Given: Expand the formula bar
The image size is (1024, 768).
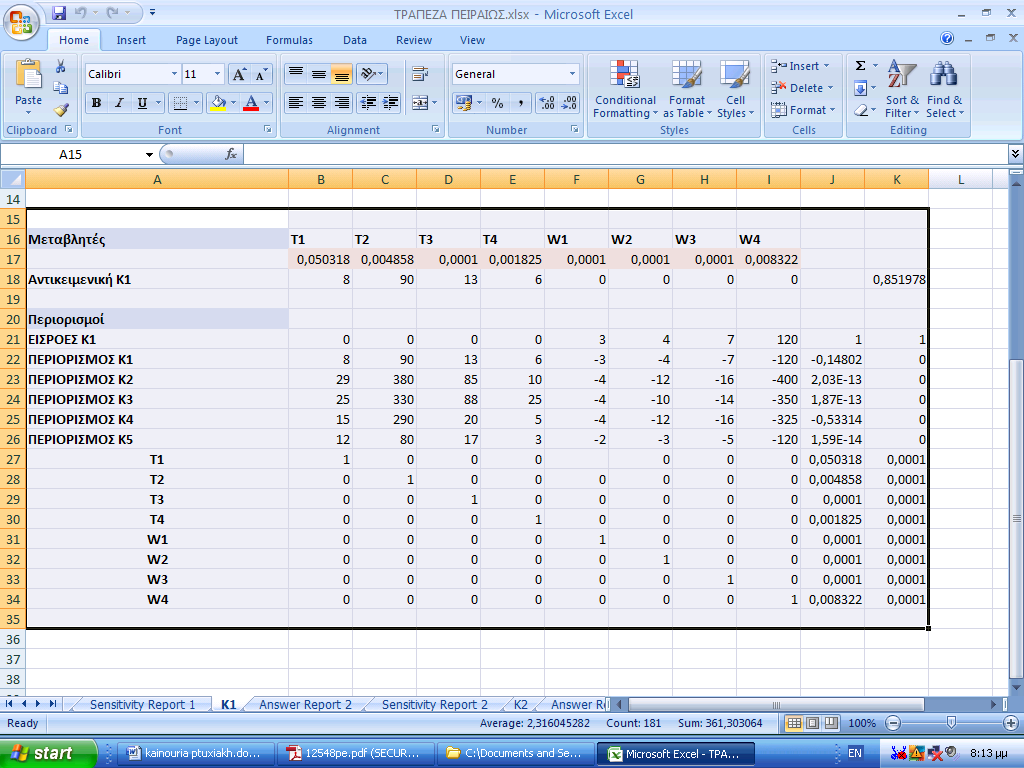Looking at the screenshot, I should tap(1015, 154).
